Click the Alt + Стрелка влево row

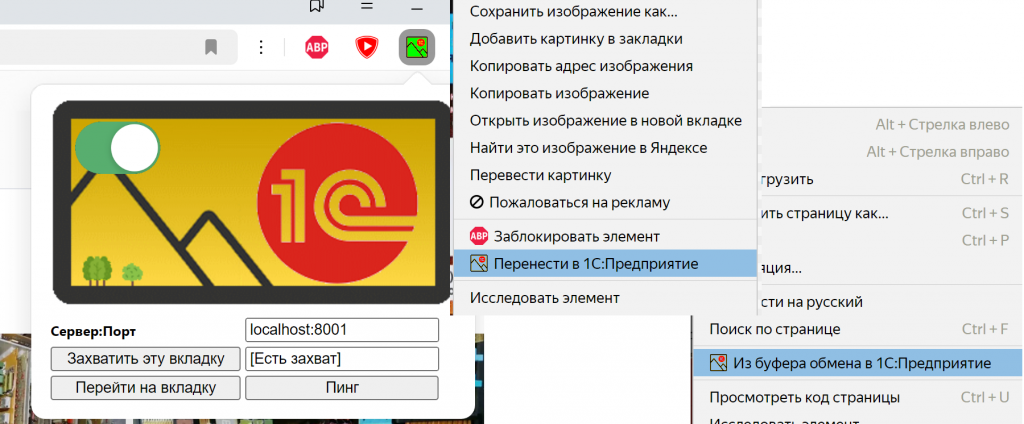[x=890, y=124]
